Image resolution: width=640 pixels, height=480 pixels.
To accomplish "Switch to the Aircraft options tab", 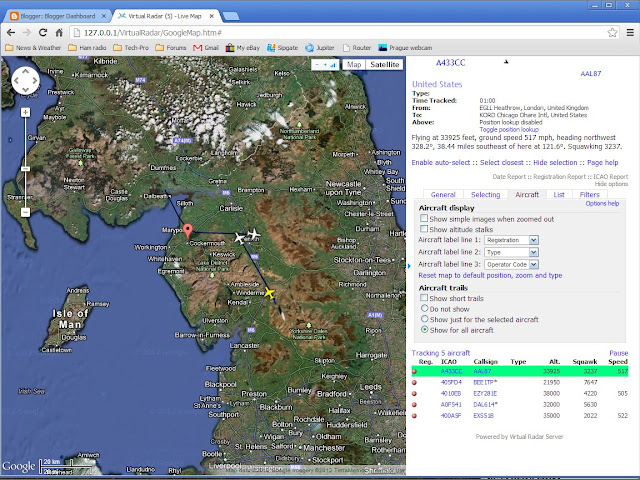I will tap(527, 195).
